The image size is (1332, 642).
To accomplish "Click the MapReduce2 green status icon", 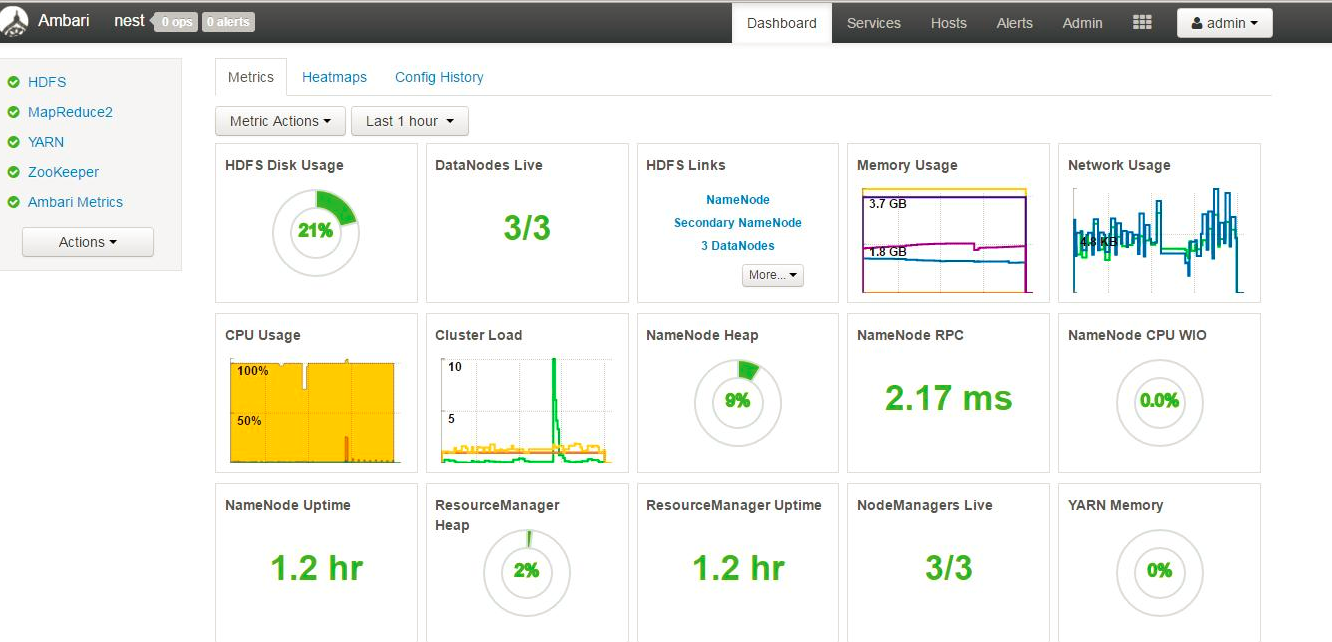I will (14, 112).
